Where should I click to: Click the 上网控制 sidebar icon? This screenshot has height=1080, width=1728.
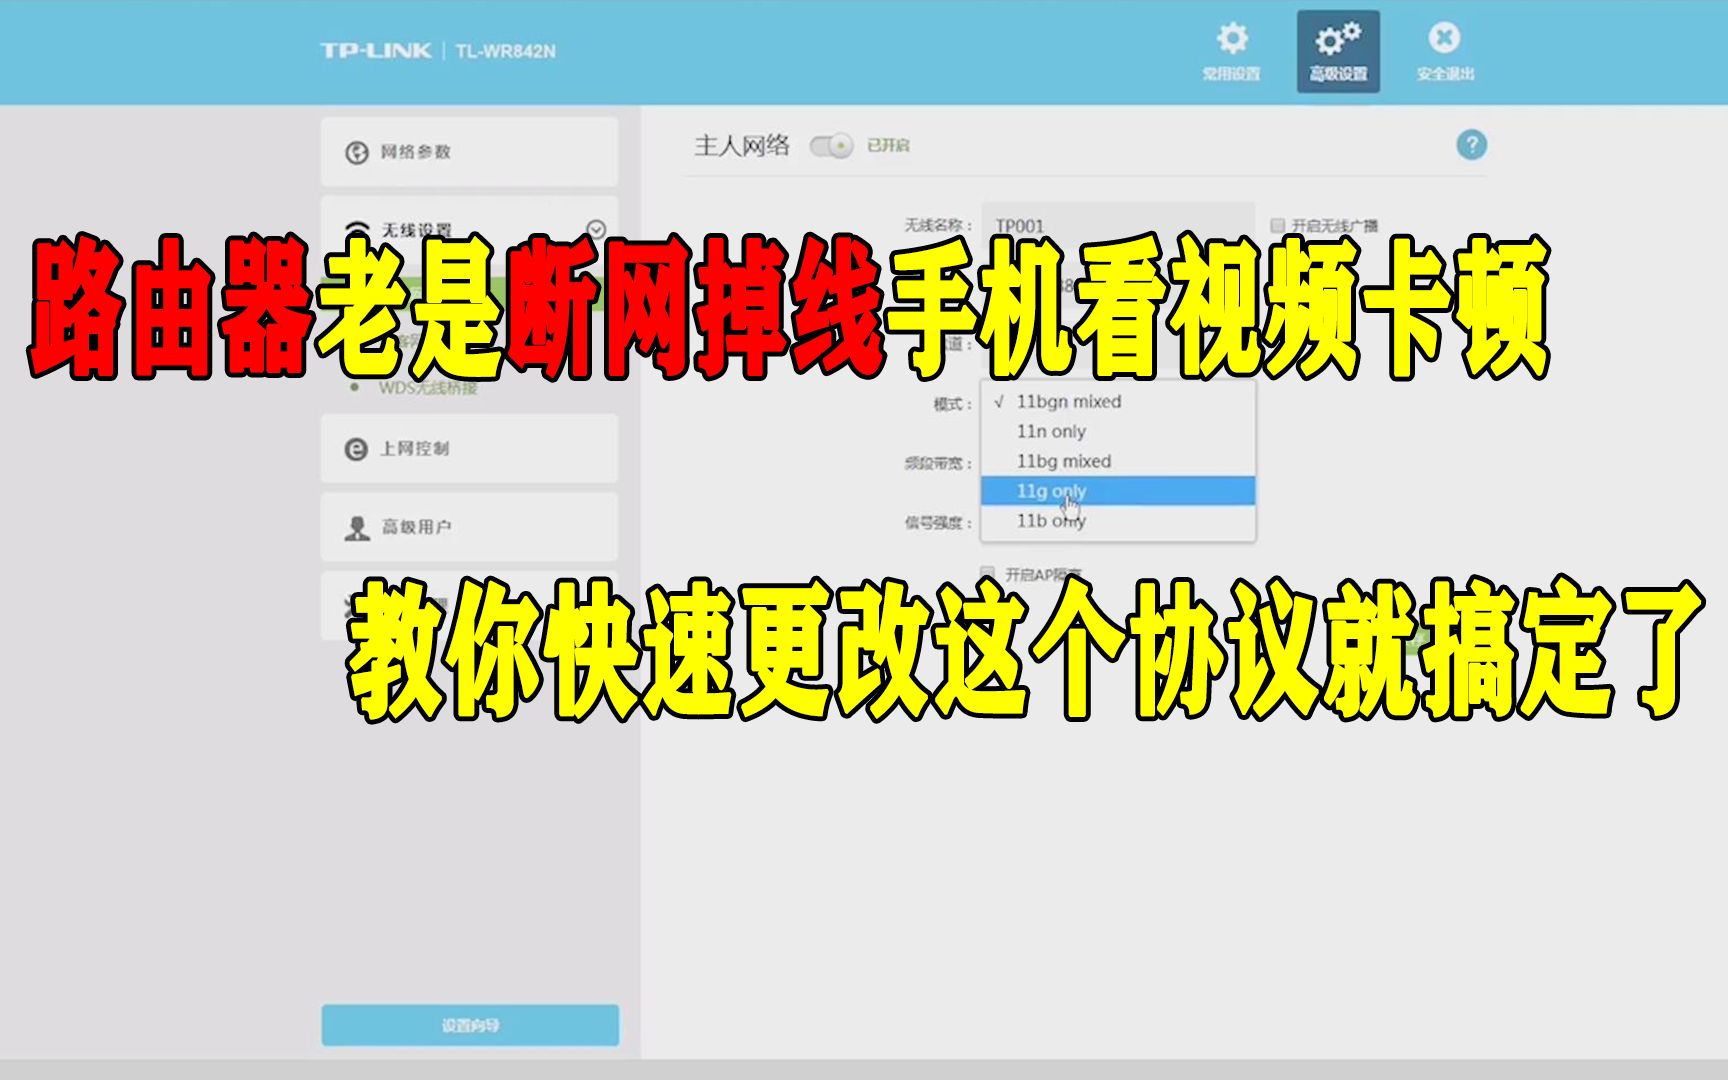pos(356,449)
